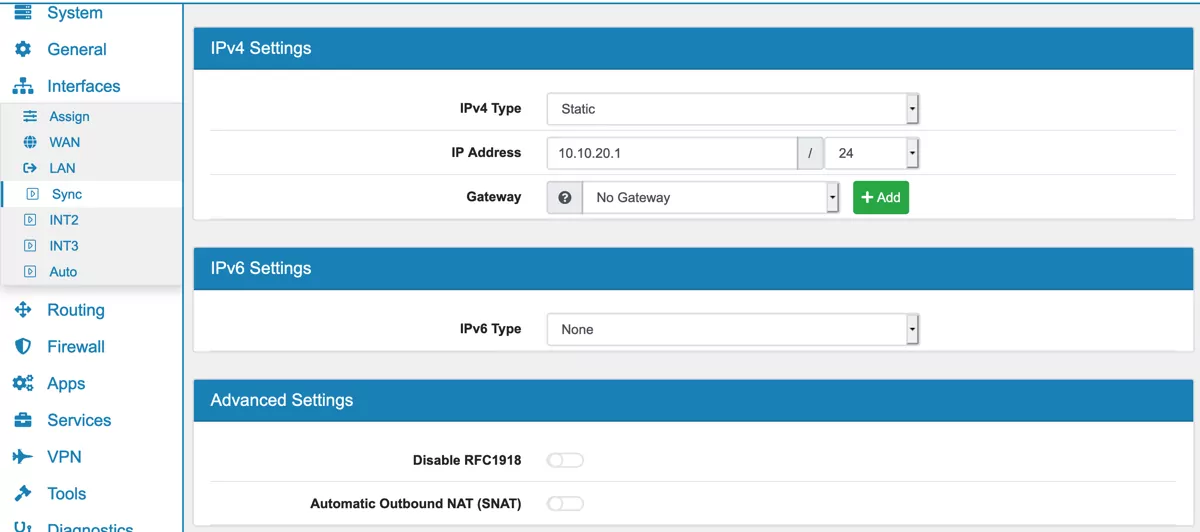1200x532 pixels.
Task: Click the Disable RFC1918 label
Action: [x=467, y=460]
